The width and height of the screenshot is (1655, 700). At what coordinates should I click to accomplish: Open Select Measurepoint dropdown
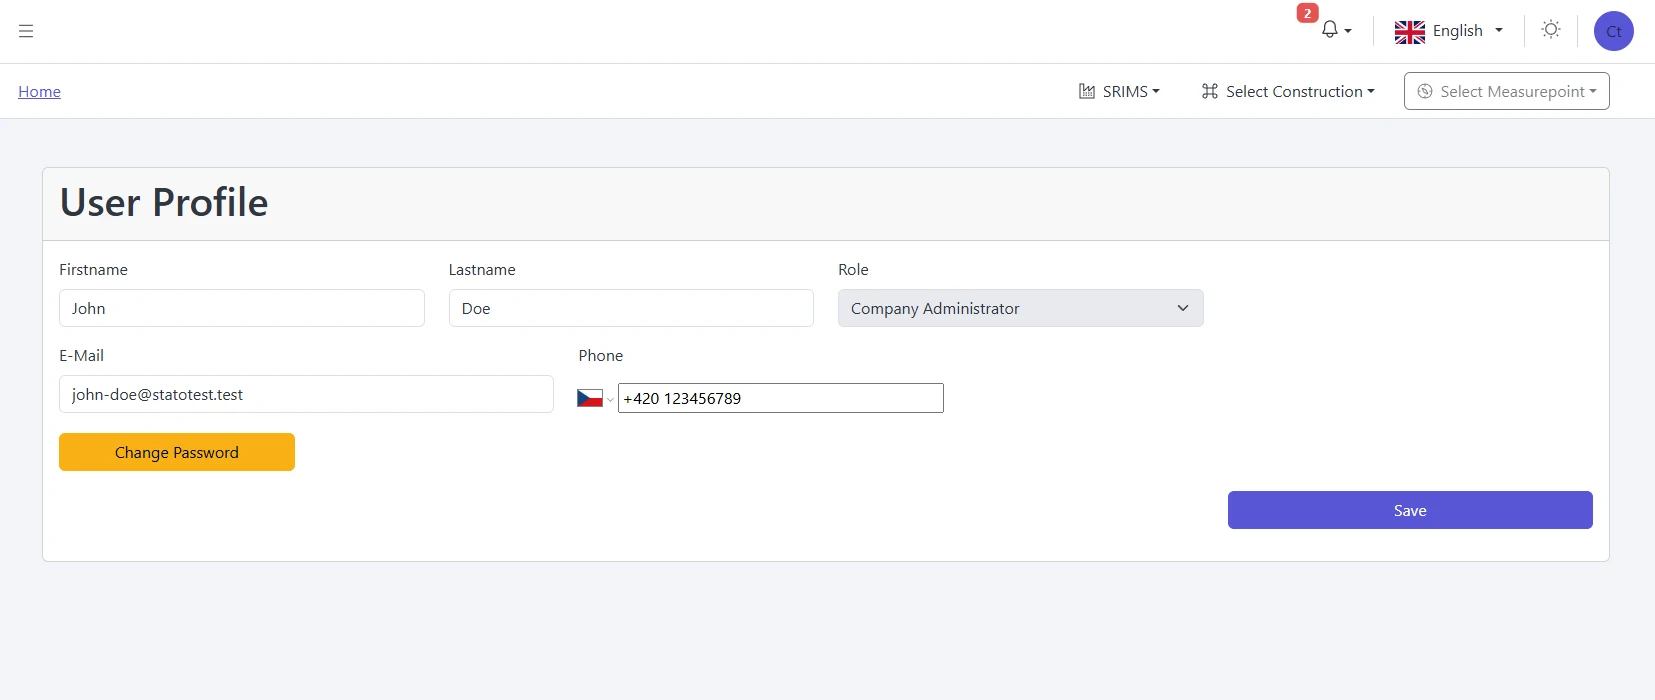coord(1506,91)
